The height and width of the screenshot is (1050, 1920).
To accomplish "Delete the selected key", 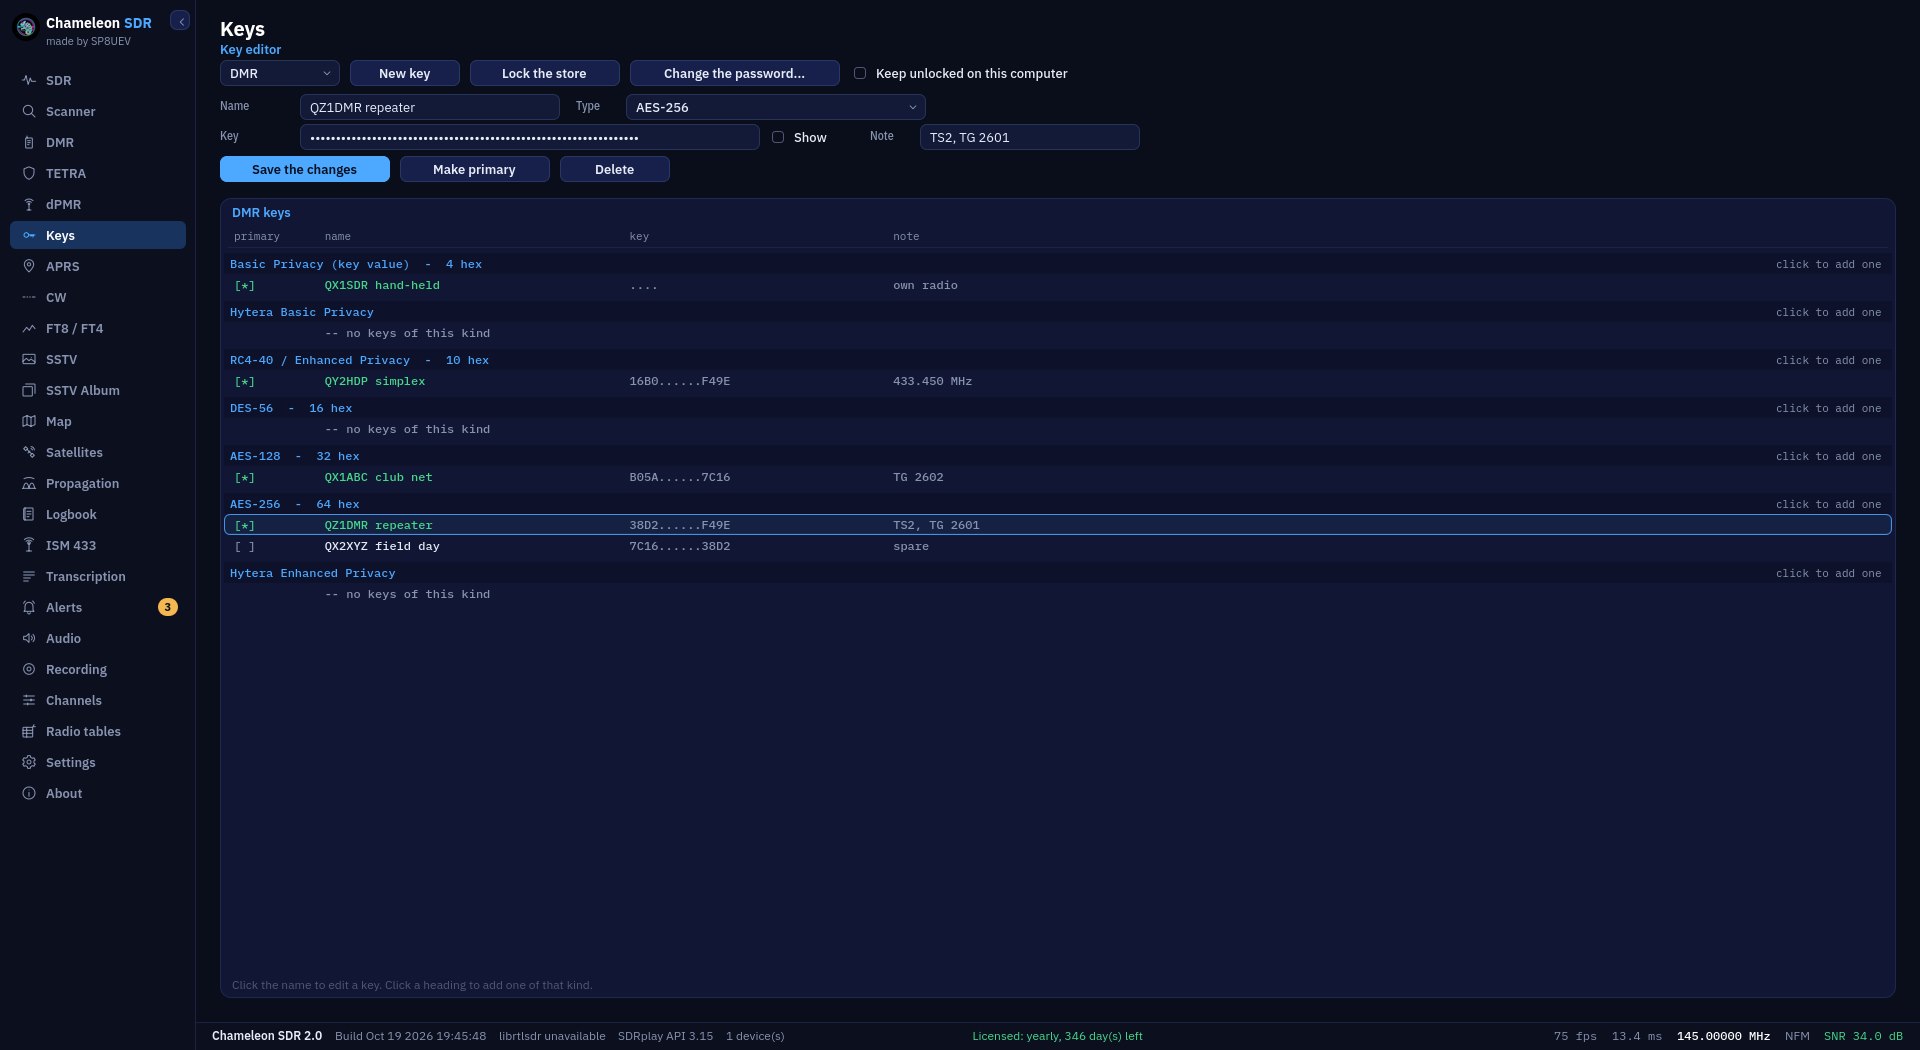I will (615, 169).
